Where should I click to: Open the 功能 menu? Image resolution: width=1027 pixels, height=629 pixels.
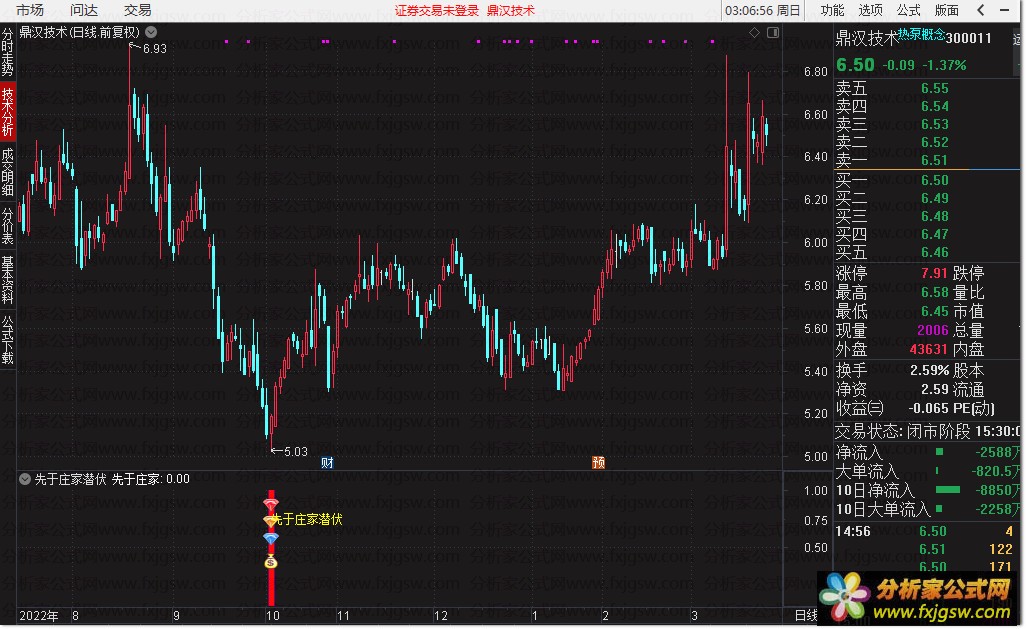coord(832,10)
